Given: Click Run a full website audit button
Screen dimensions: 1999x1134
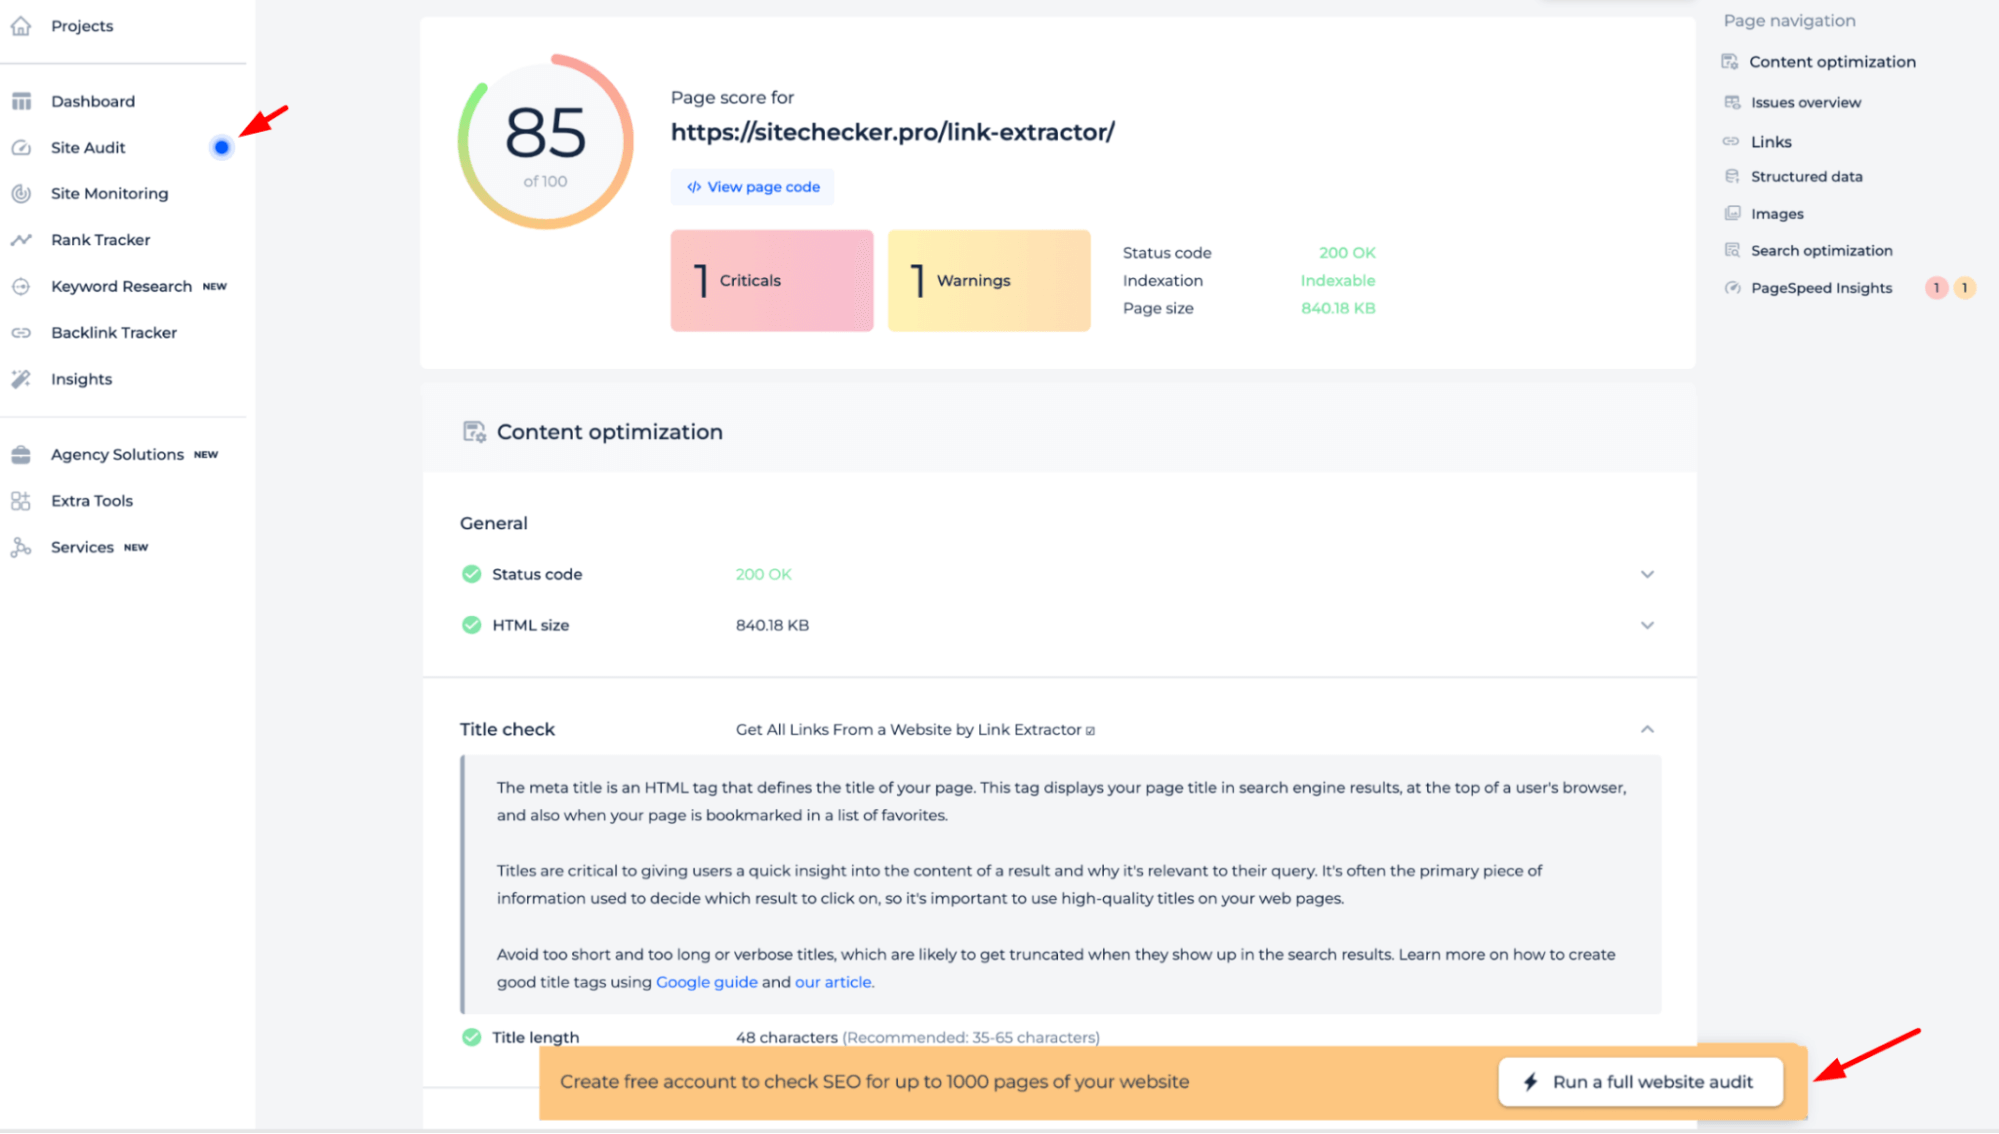Looking at the screenshot, I should (1641, 1082).
